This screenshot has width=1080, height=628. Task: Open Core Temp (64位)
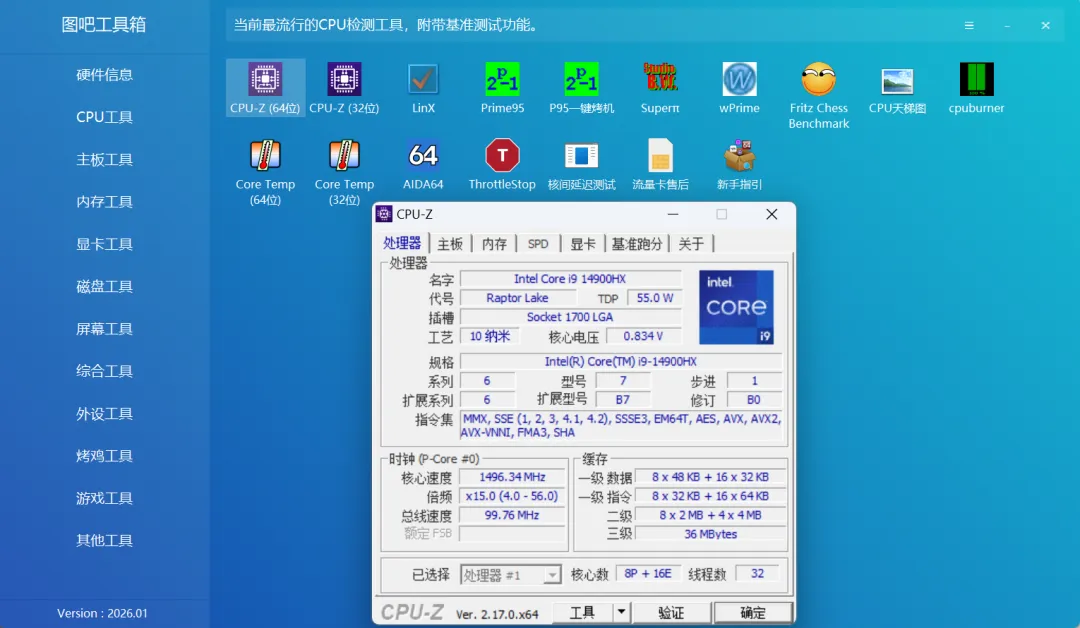tap(265, 171)
